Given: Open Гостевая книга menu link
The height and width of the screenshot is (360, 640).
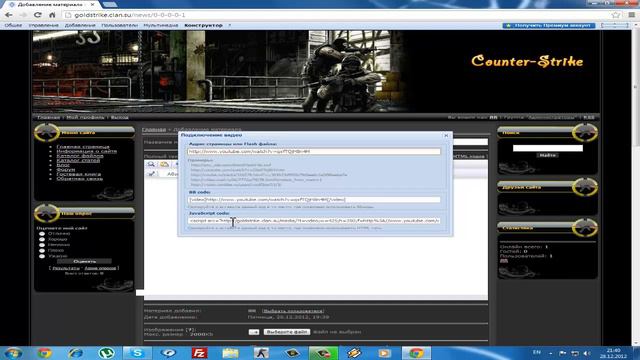Looking at the screenshot, I should (79, 174).
